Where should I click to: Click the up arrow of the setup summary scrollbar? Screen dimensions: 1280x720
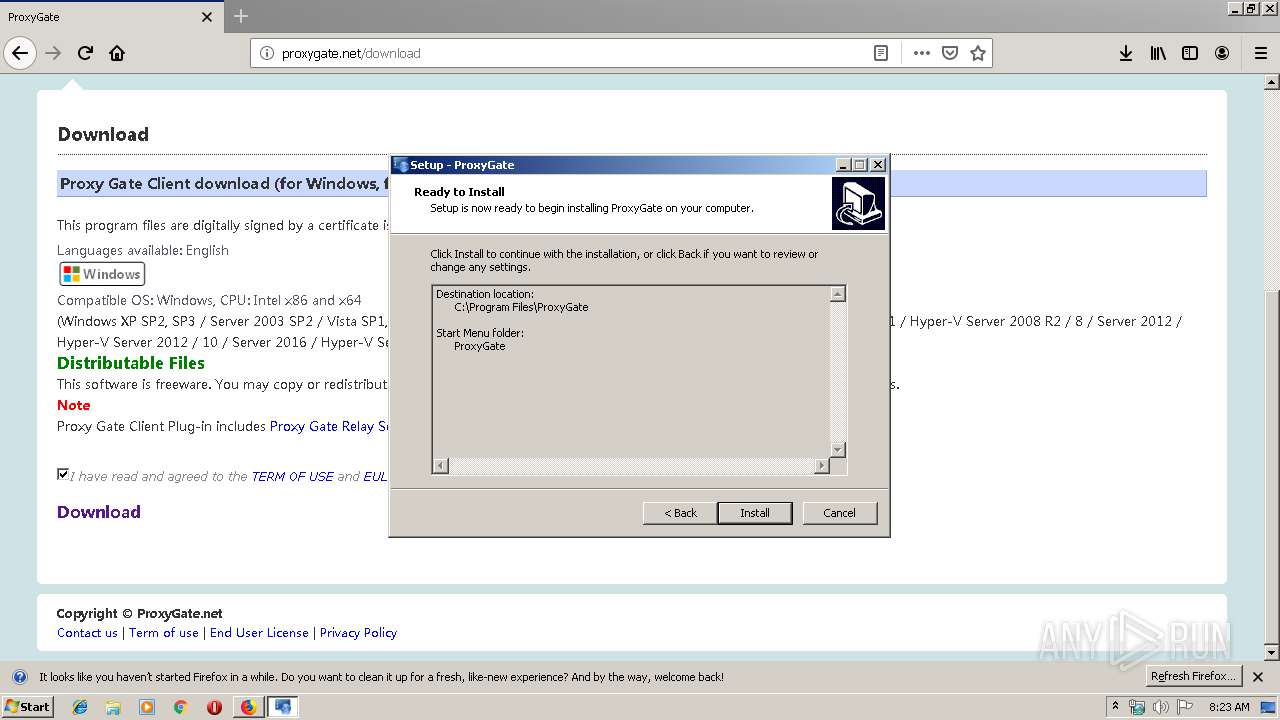(838, 294)
